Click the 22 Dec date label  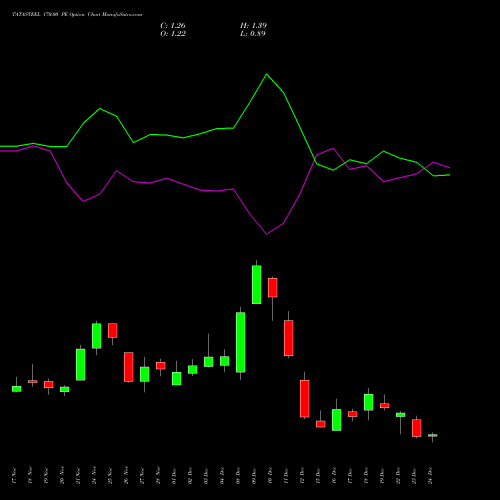398,476
